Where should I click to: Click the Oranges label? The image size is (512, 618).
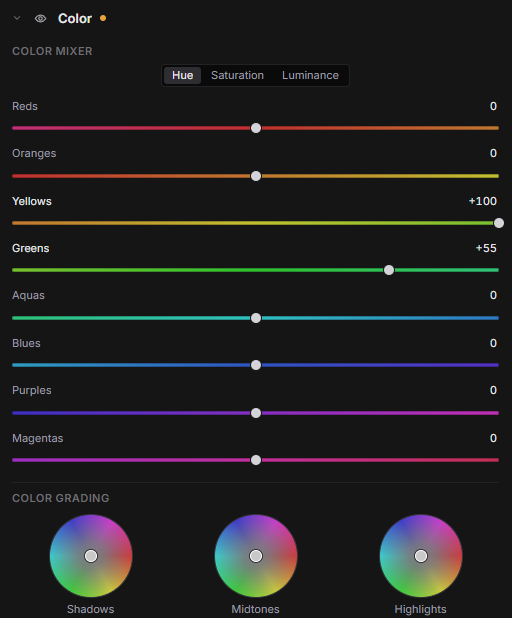click(x=34, y=153)
